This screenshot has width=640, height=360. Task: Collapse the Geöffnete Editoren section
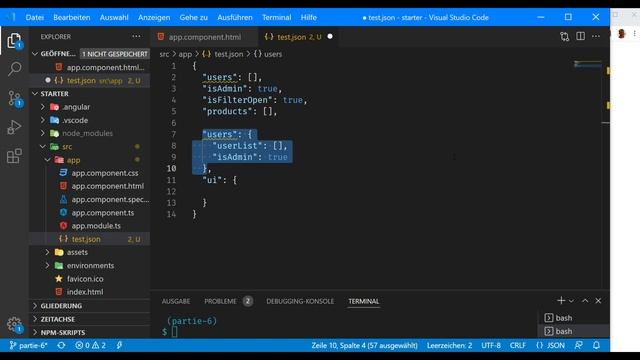(35, 54)
